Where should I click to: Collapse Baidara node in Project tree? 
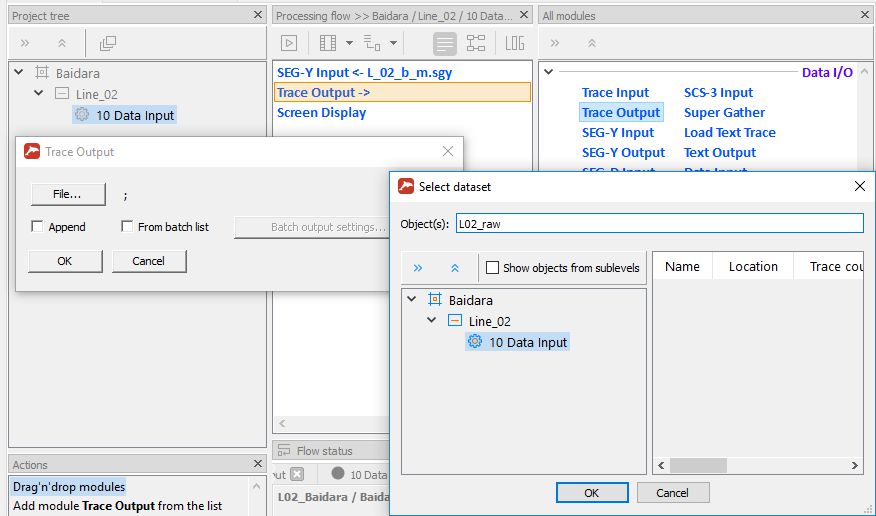[19, 72]
